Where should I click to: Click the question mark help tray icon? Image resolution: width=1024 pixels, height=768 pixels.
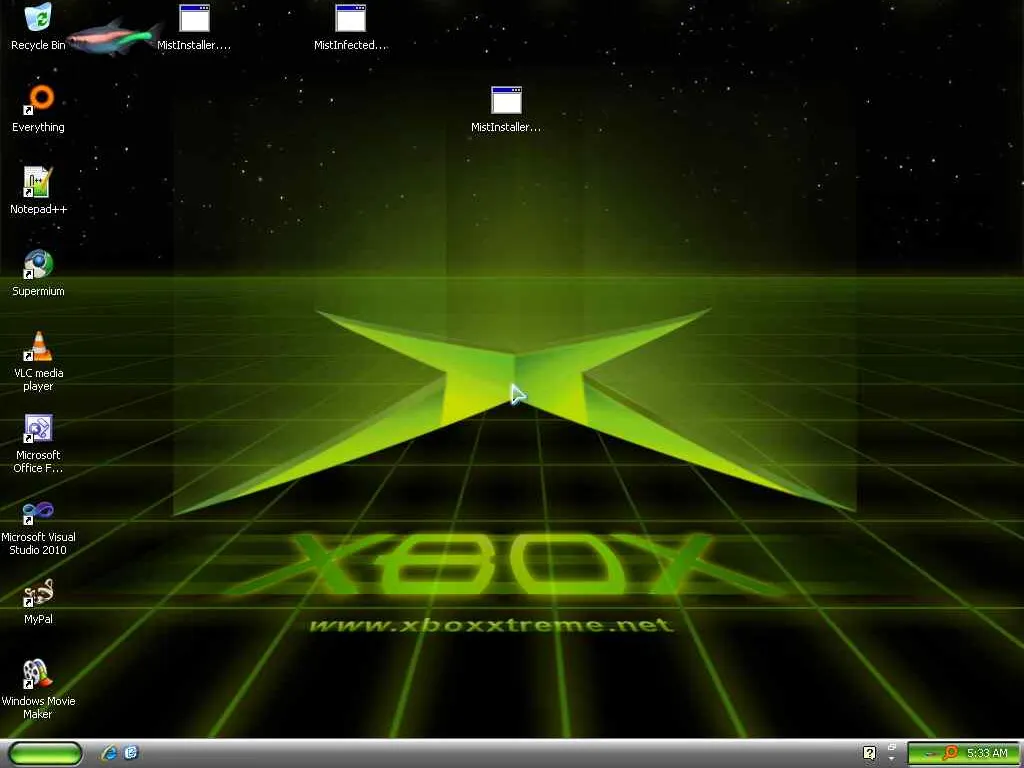[x=869, y=753]
